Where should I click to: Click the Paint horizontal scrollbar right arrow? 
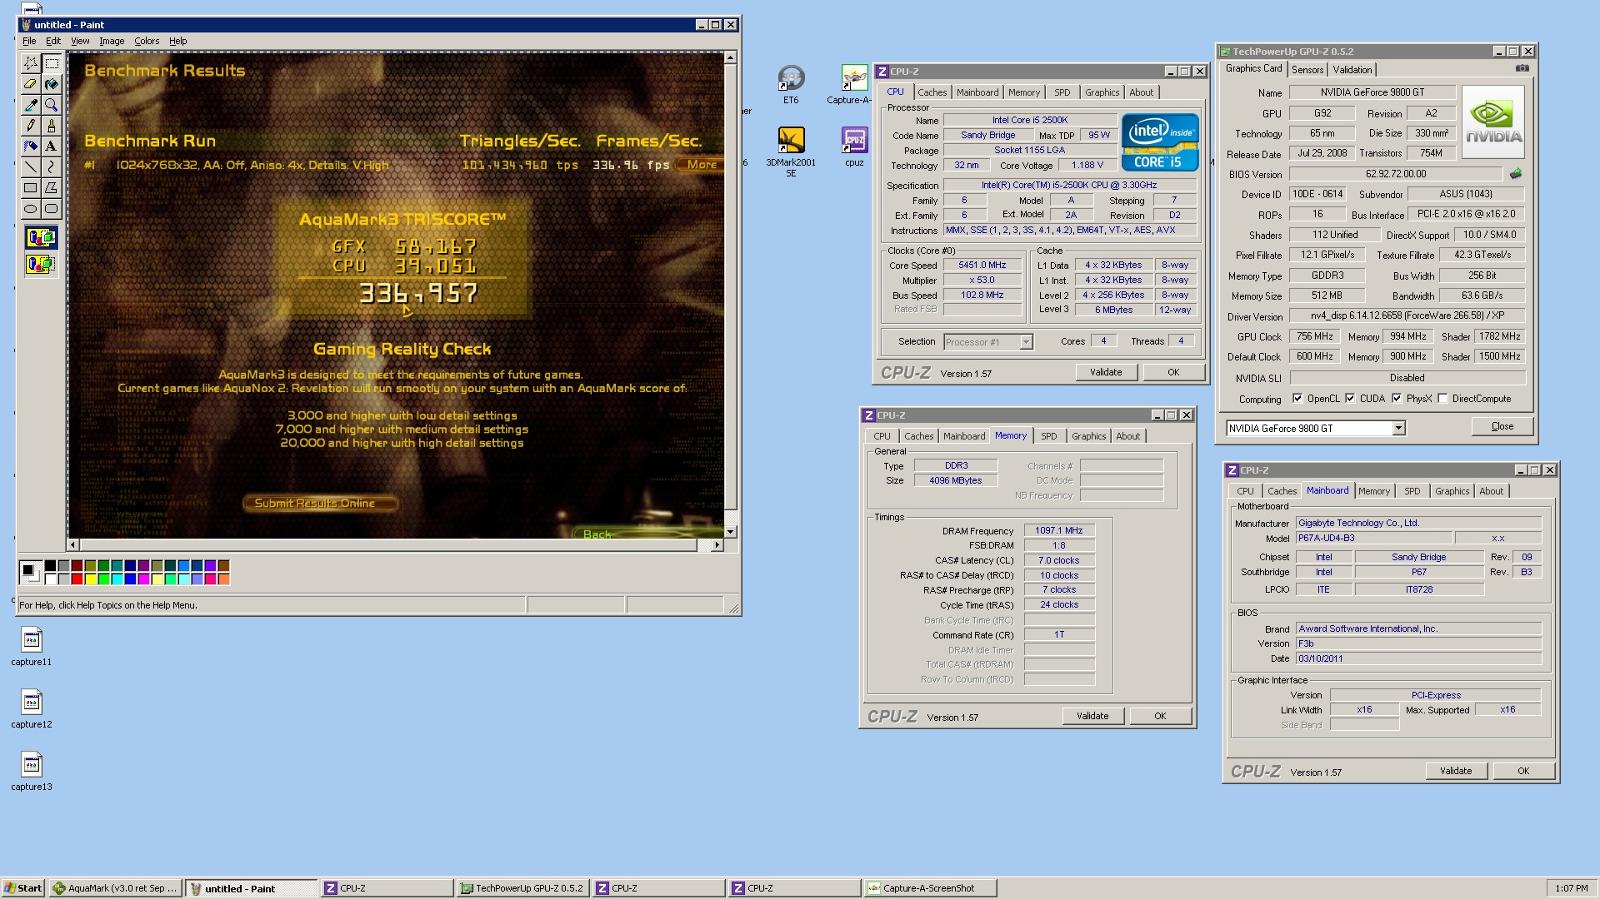717,545
